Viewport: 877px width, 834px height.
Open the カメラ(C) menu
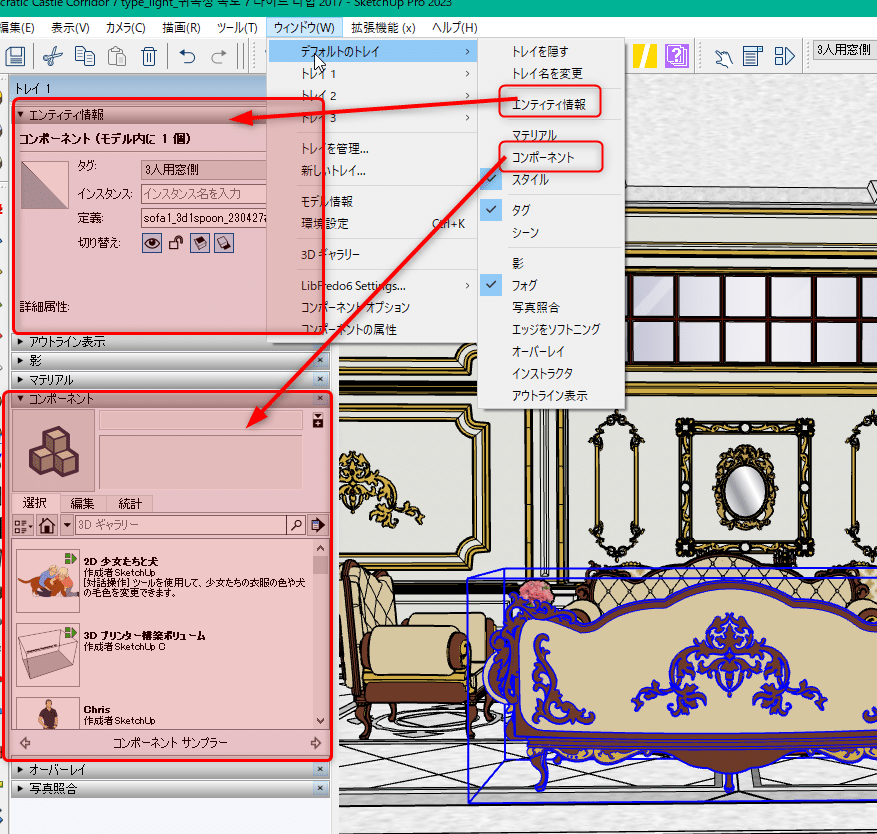(125, 28)
